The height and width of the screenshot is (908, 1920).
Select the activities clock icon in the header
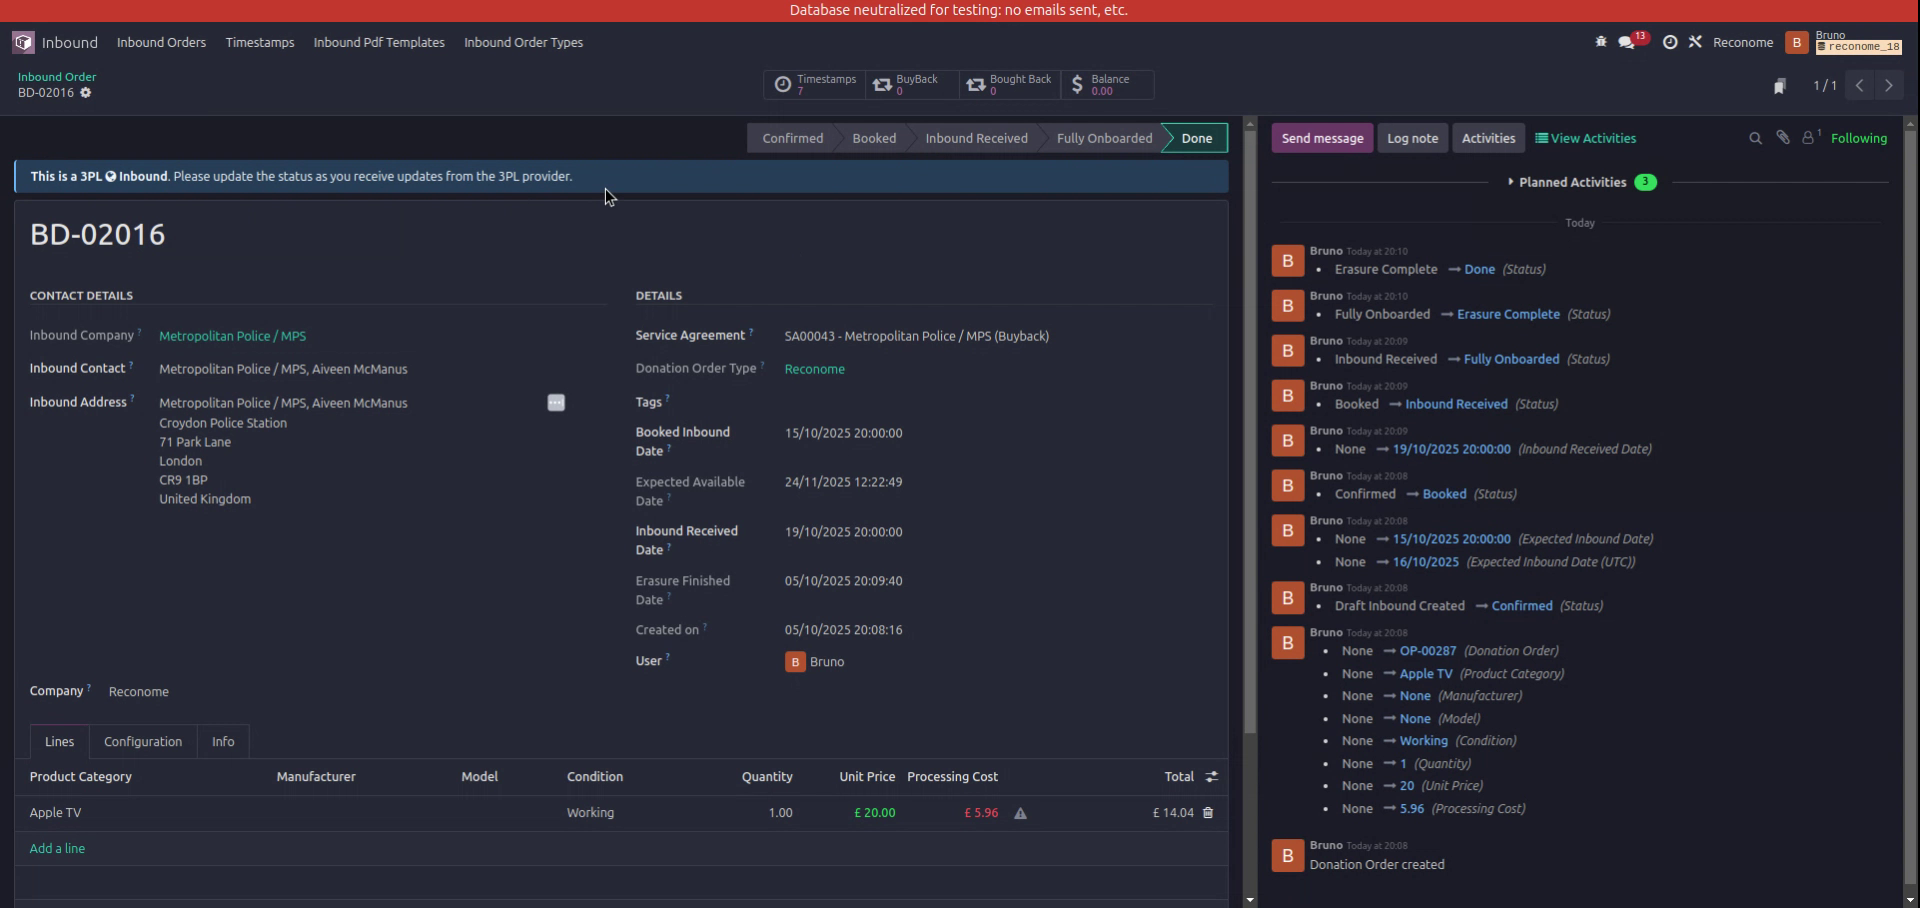pos(1670,42)
